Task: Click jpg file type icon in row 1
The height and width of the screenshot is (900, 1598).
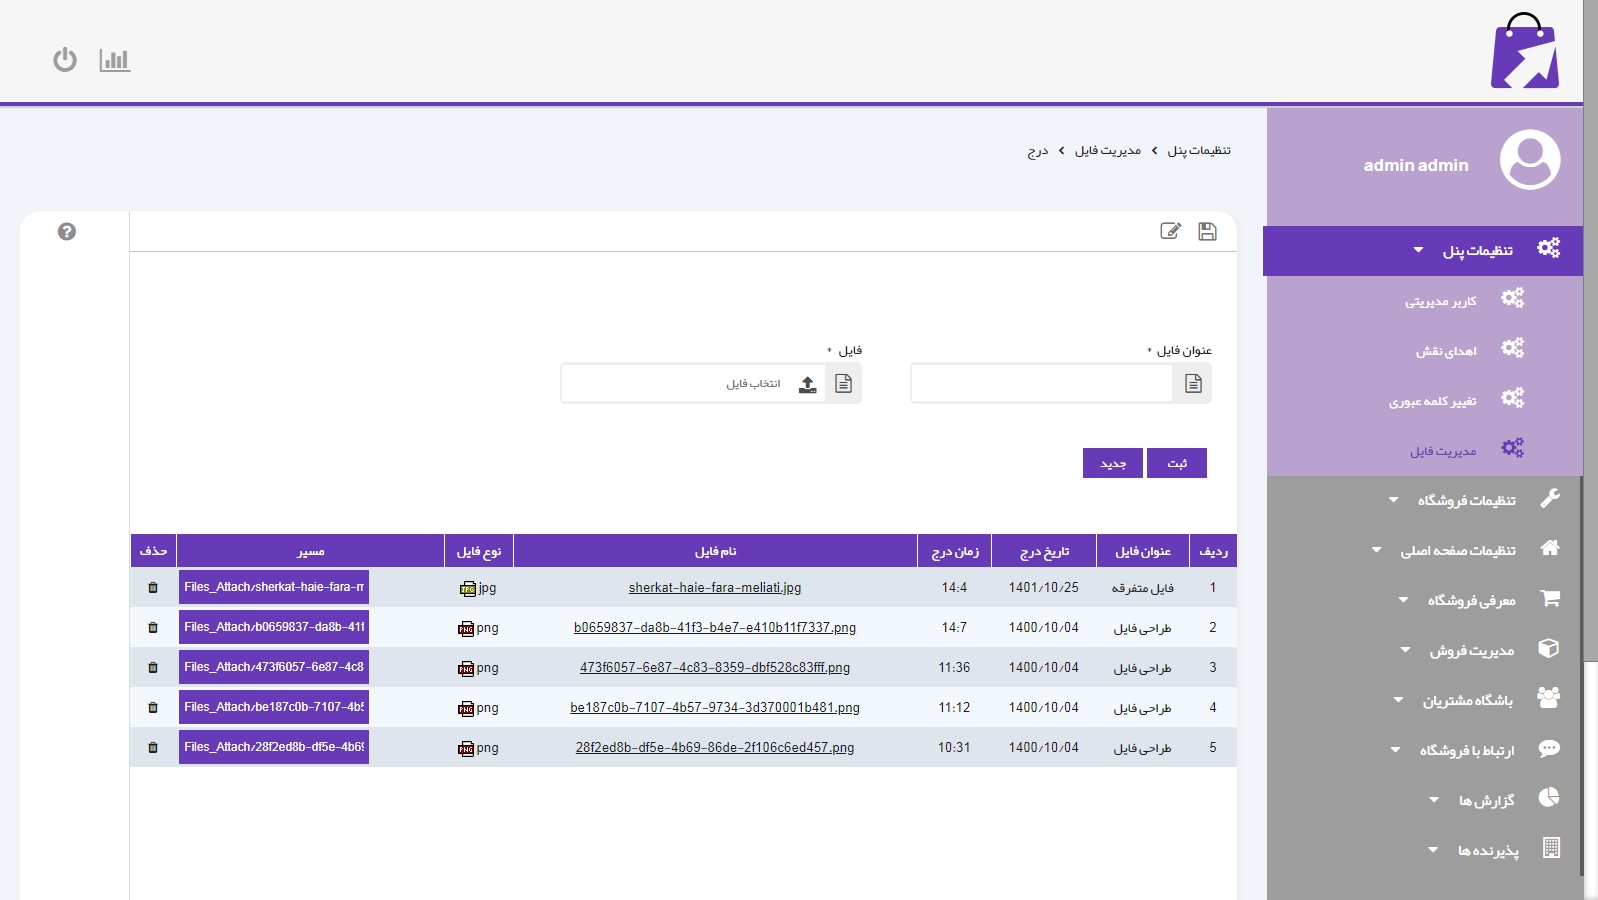Action: (x=467, y=589)
